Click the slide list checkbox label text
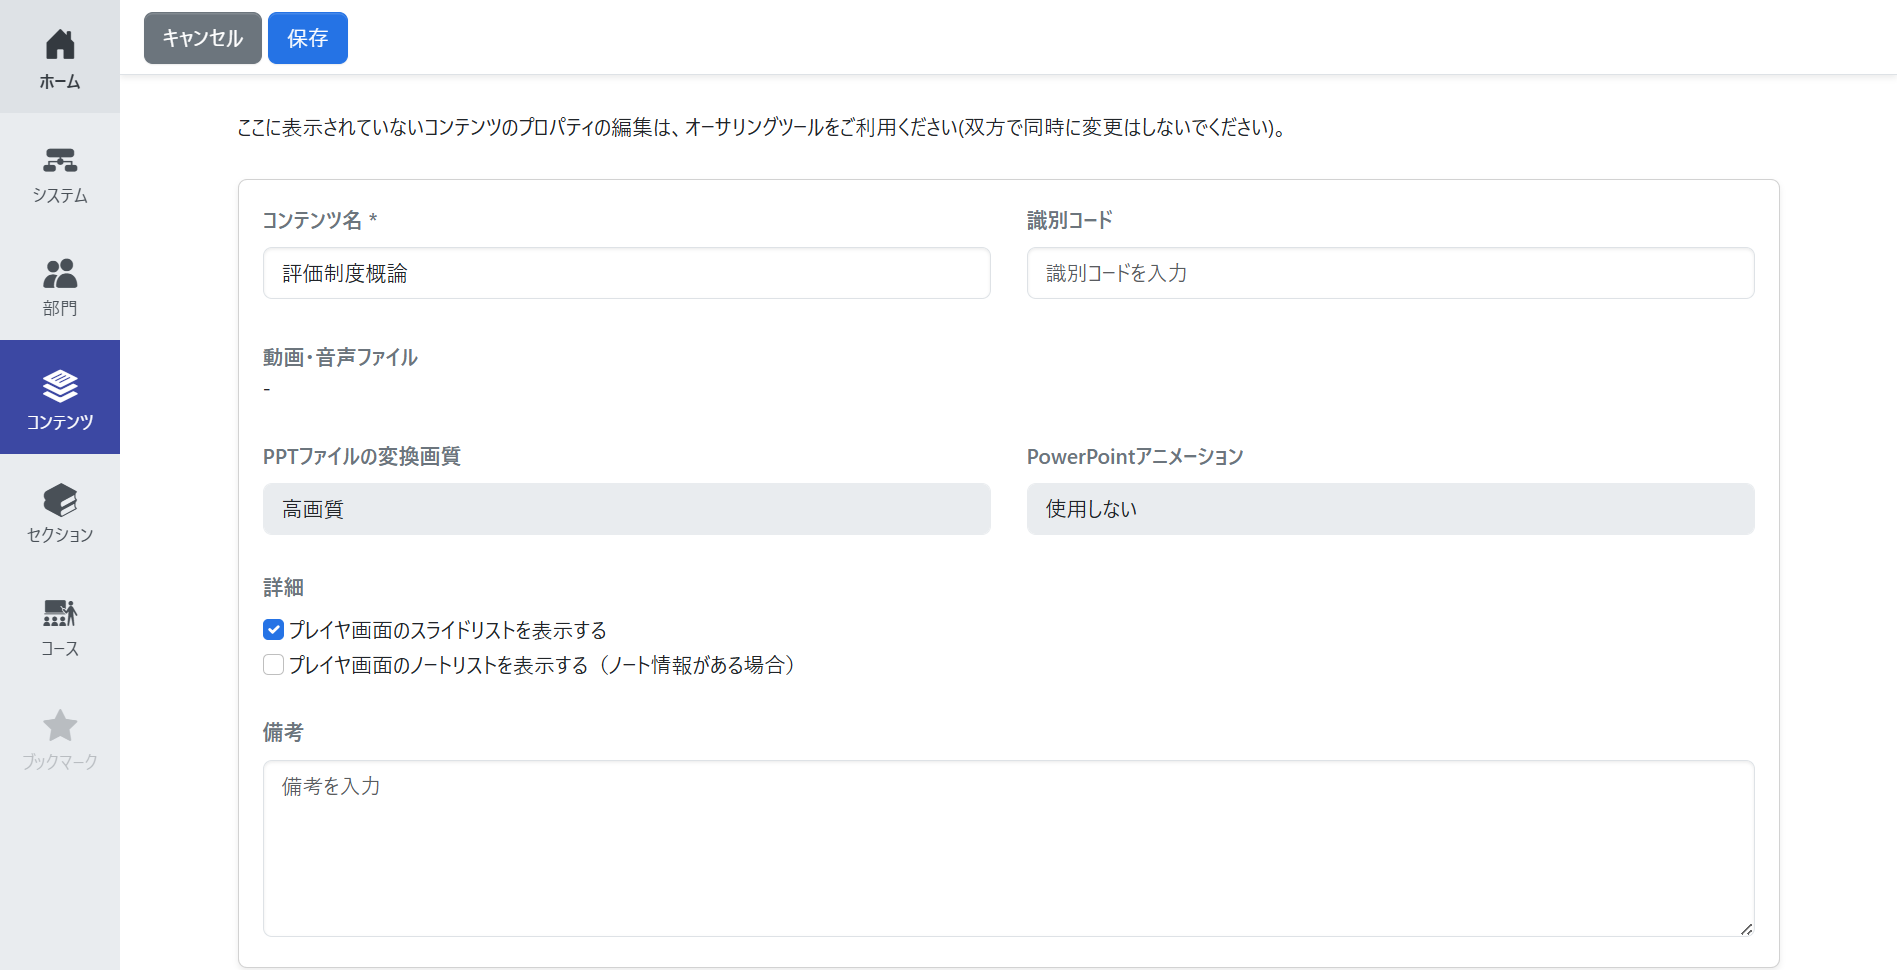The image size is (1897, 970). [x=447, y=631]
